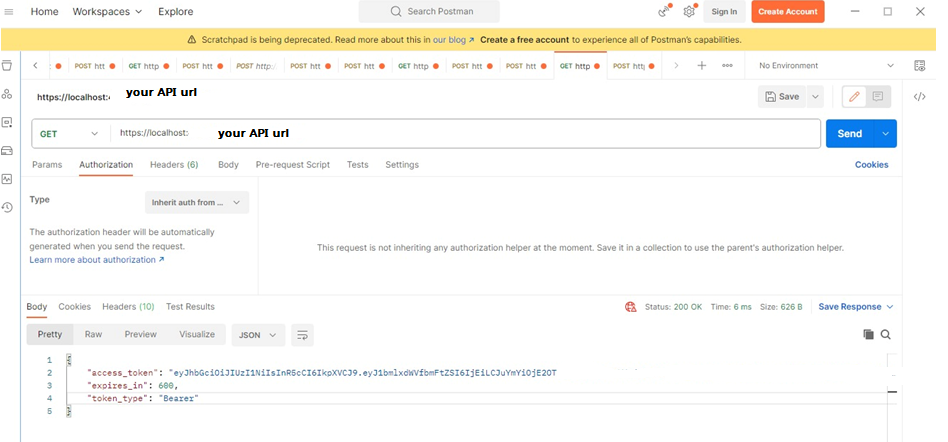Image resolution: width=948 pixels, height=442 pixels.
Task: Select the response Body tab
Action: coord(37,307)
